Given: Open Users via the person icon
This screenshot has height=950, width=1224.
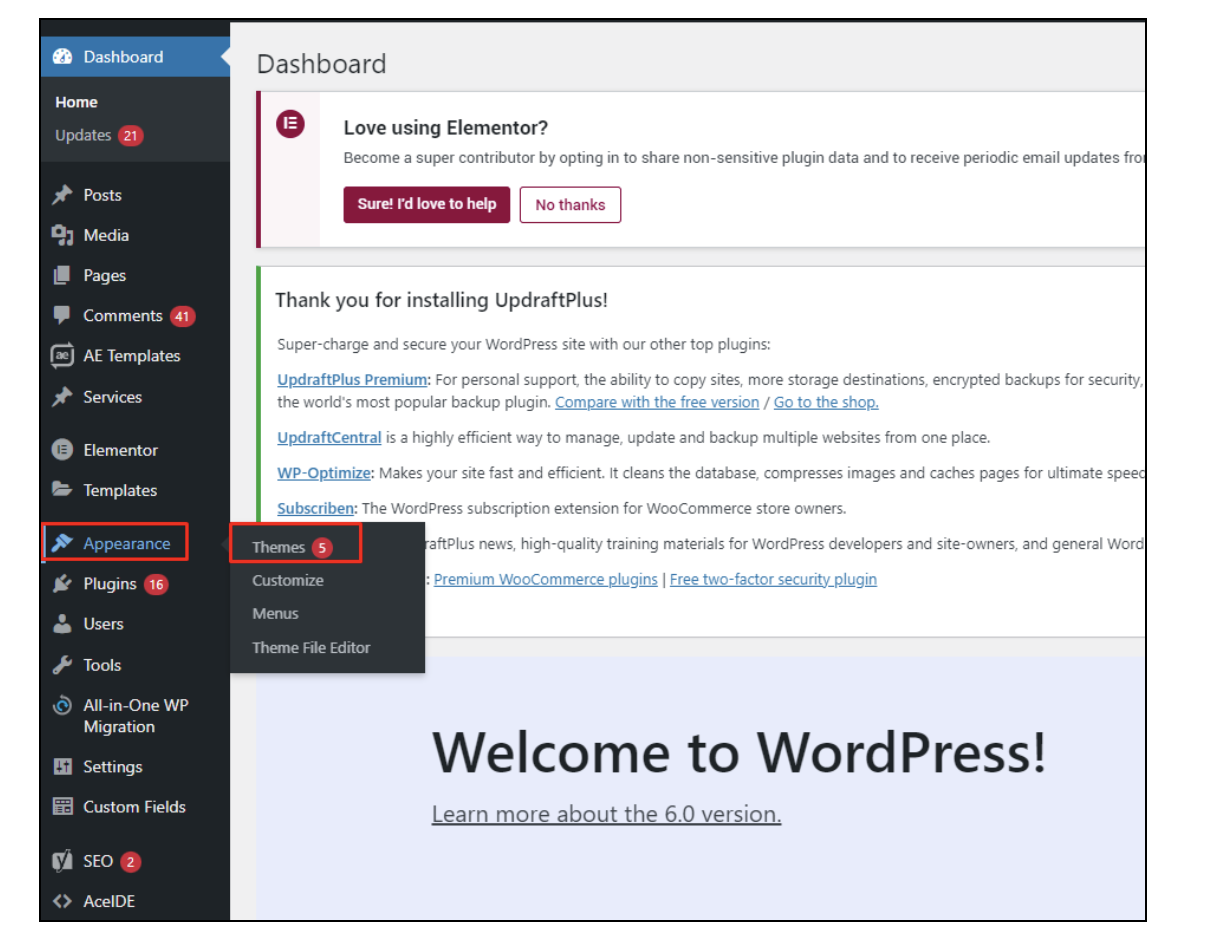Looking at the screenshot, I should click(61, 624).
